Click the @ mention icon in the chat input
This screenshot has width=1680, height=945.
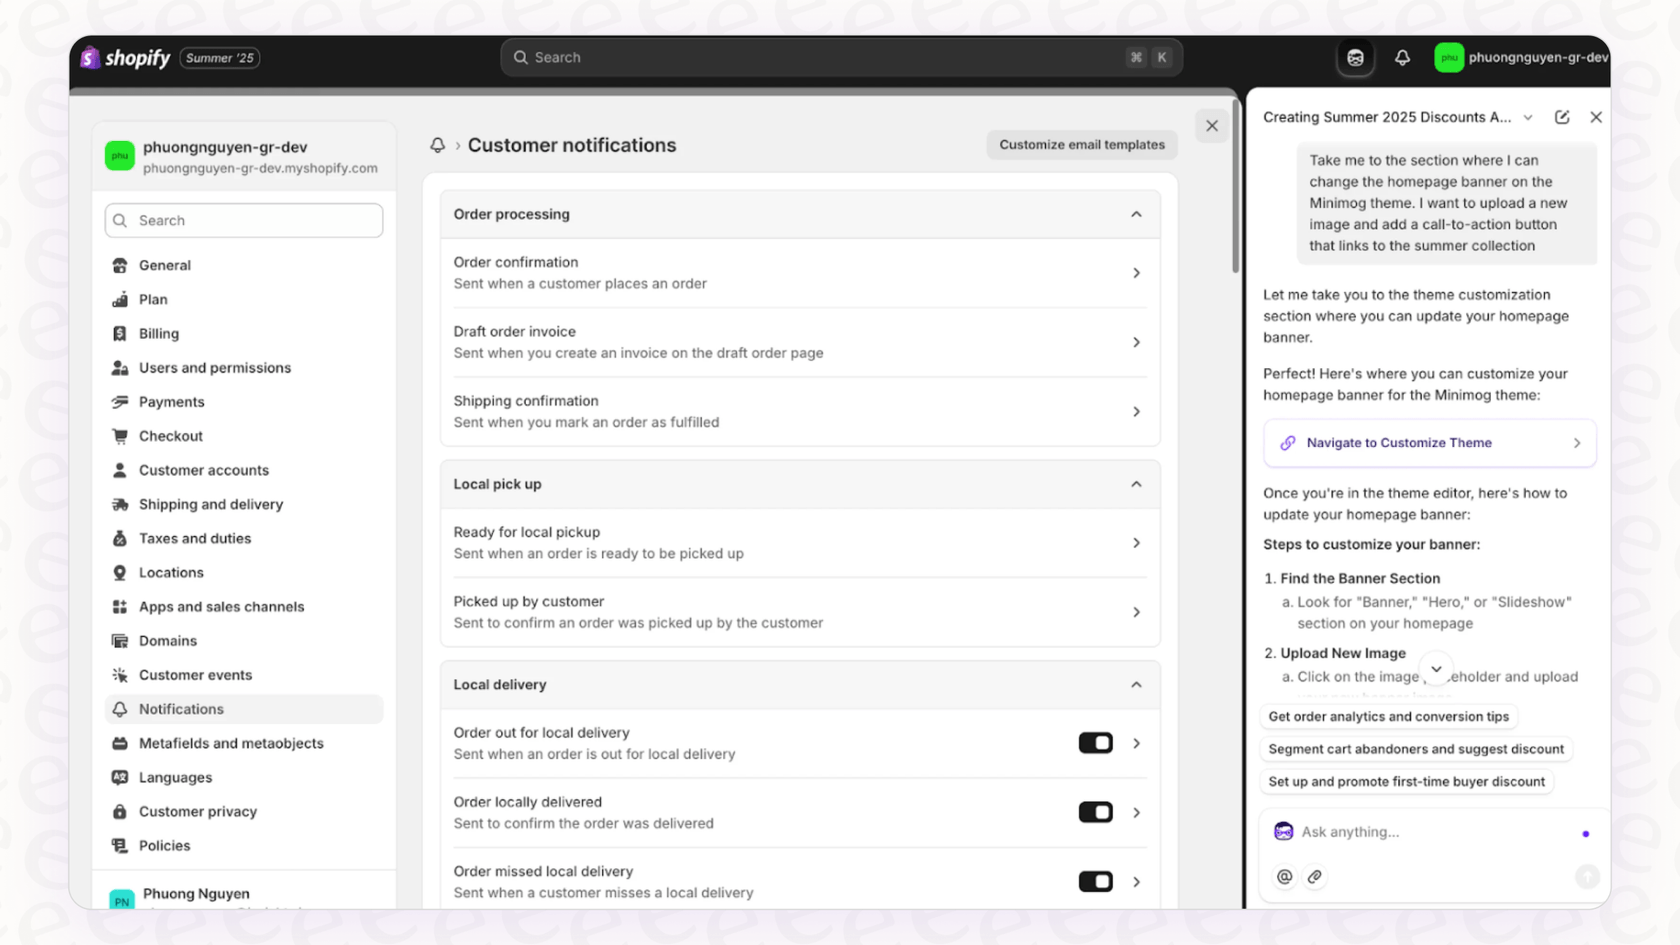pos(1284,876)
